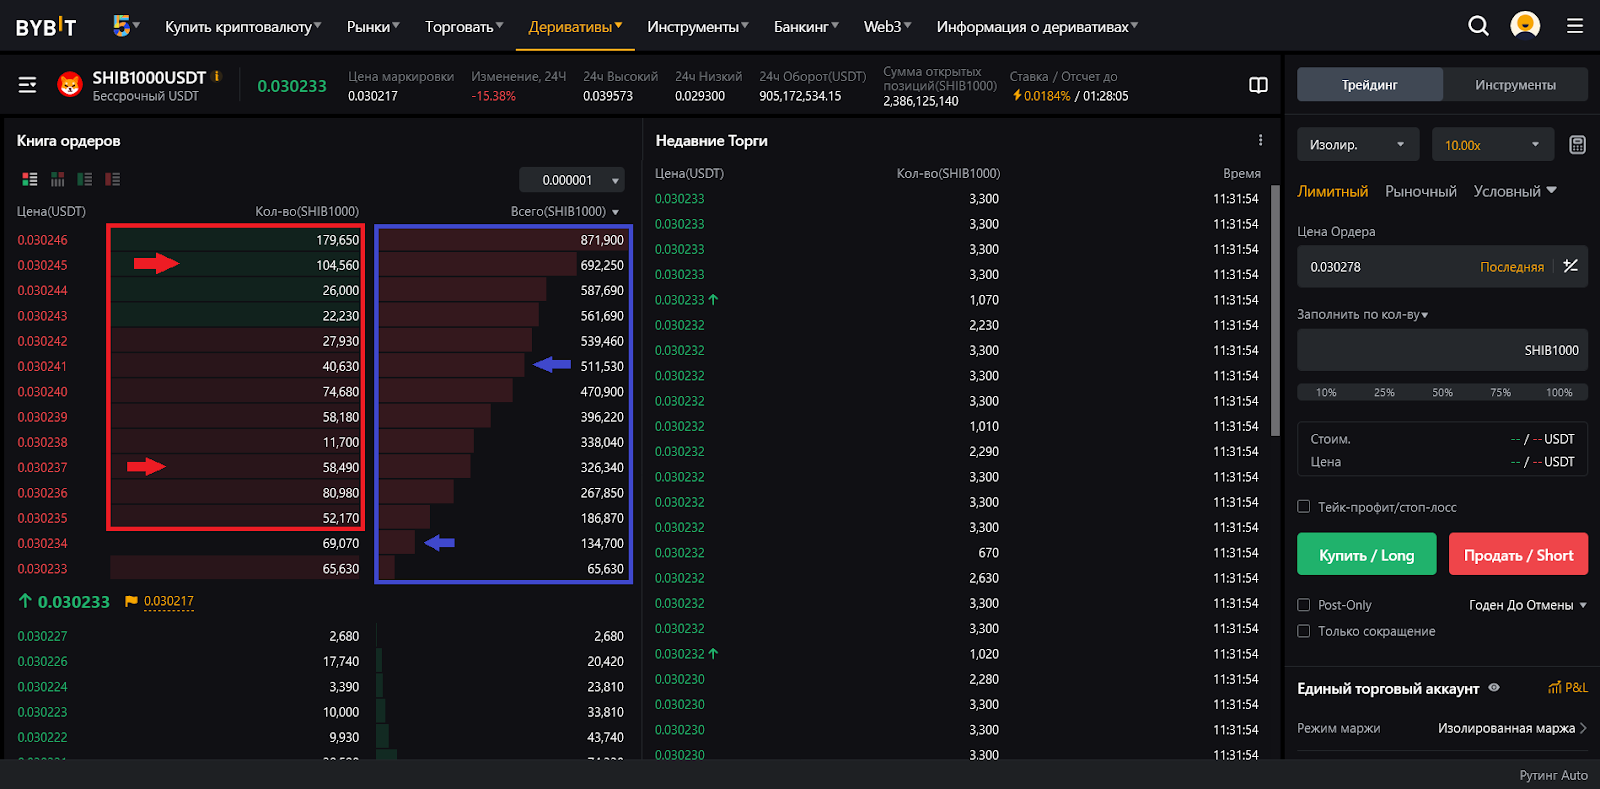This screenshot has width=1600, height=789.
Task: Expand Информация о деривативах menu
Action: point(1037,27)
